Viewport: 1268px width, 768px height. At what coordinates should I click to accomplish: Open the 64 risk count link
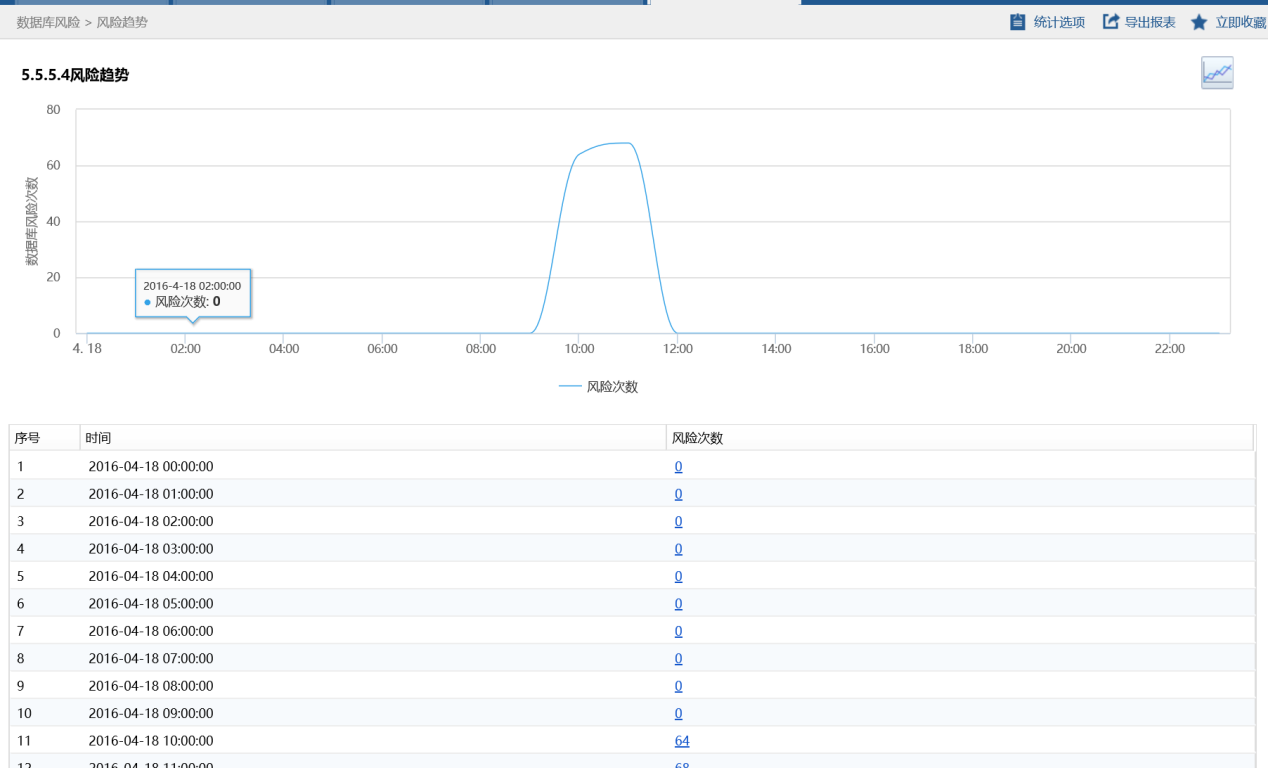coord(682,741)
